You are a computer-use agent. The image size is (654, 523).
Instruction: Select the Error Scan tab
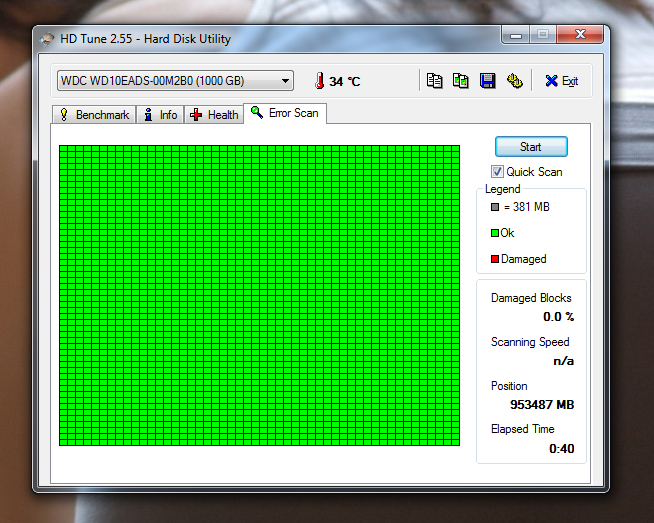pyautogui.click(x=285, y=113)
